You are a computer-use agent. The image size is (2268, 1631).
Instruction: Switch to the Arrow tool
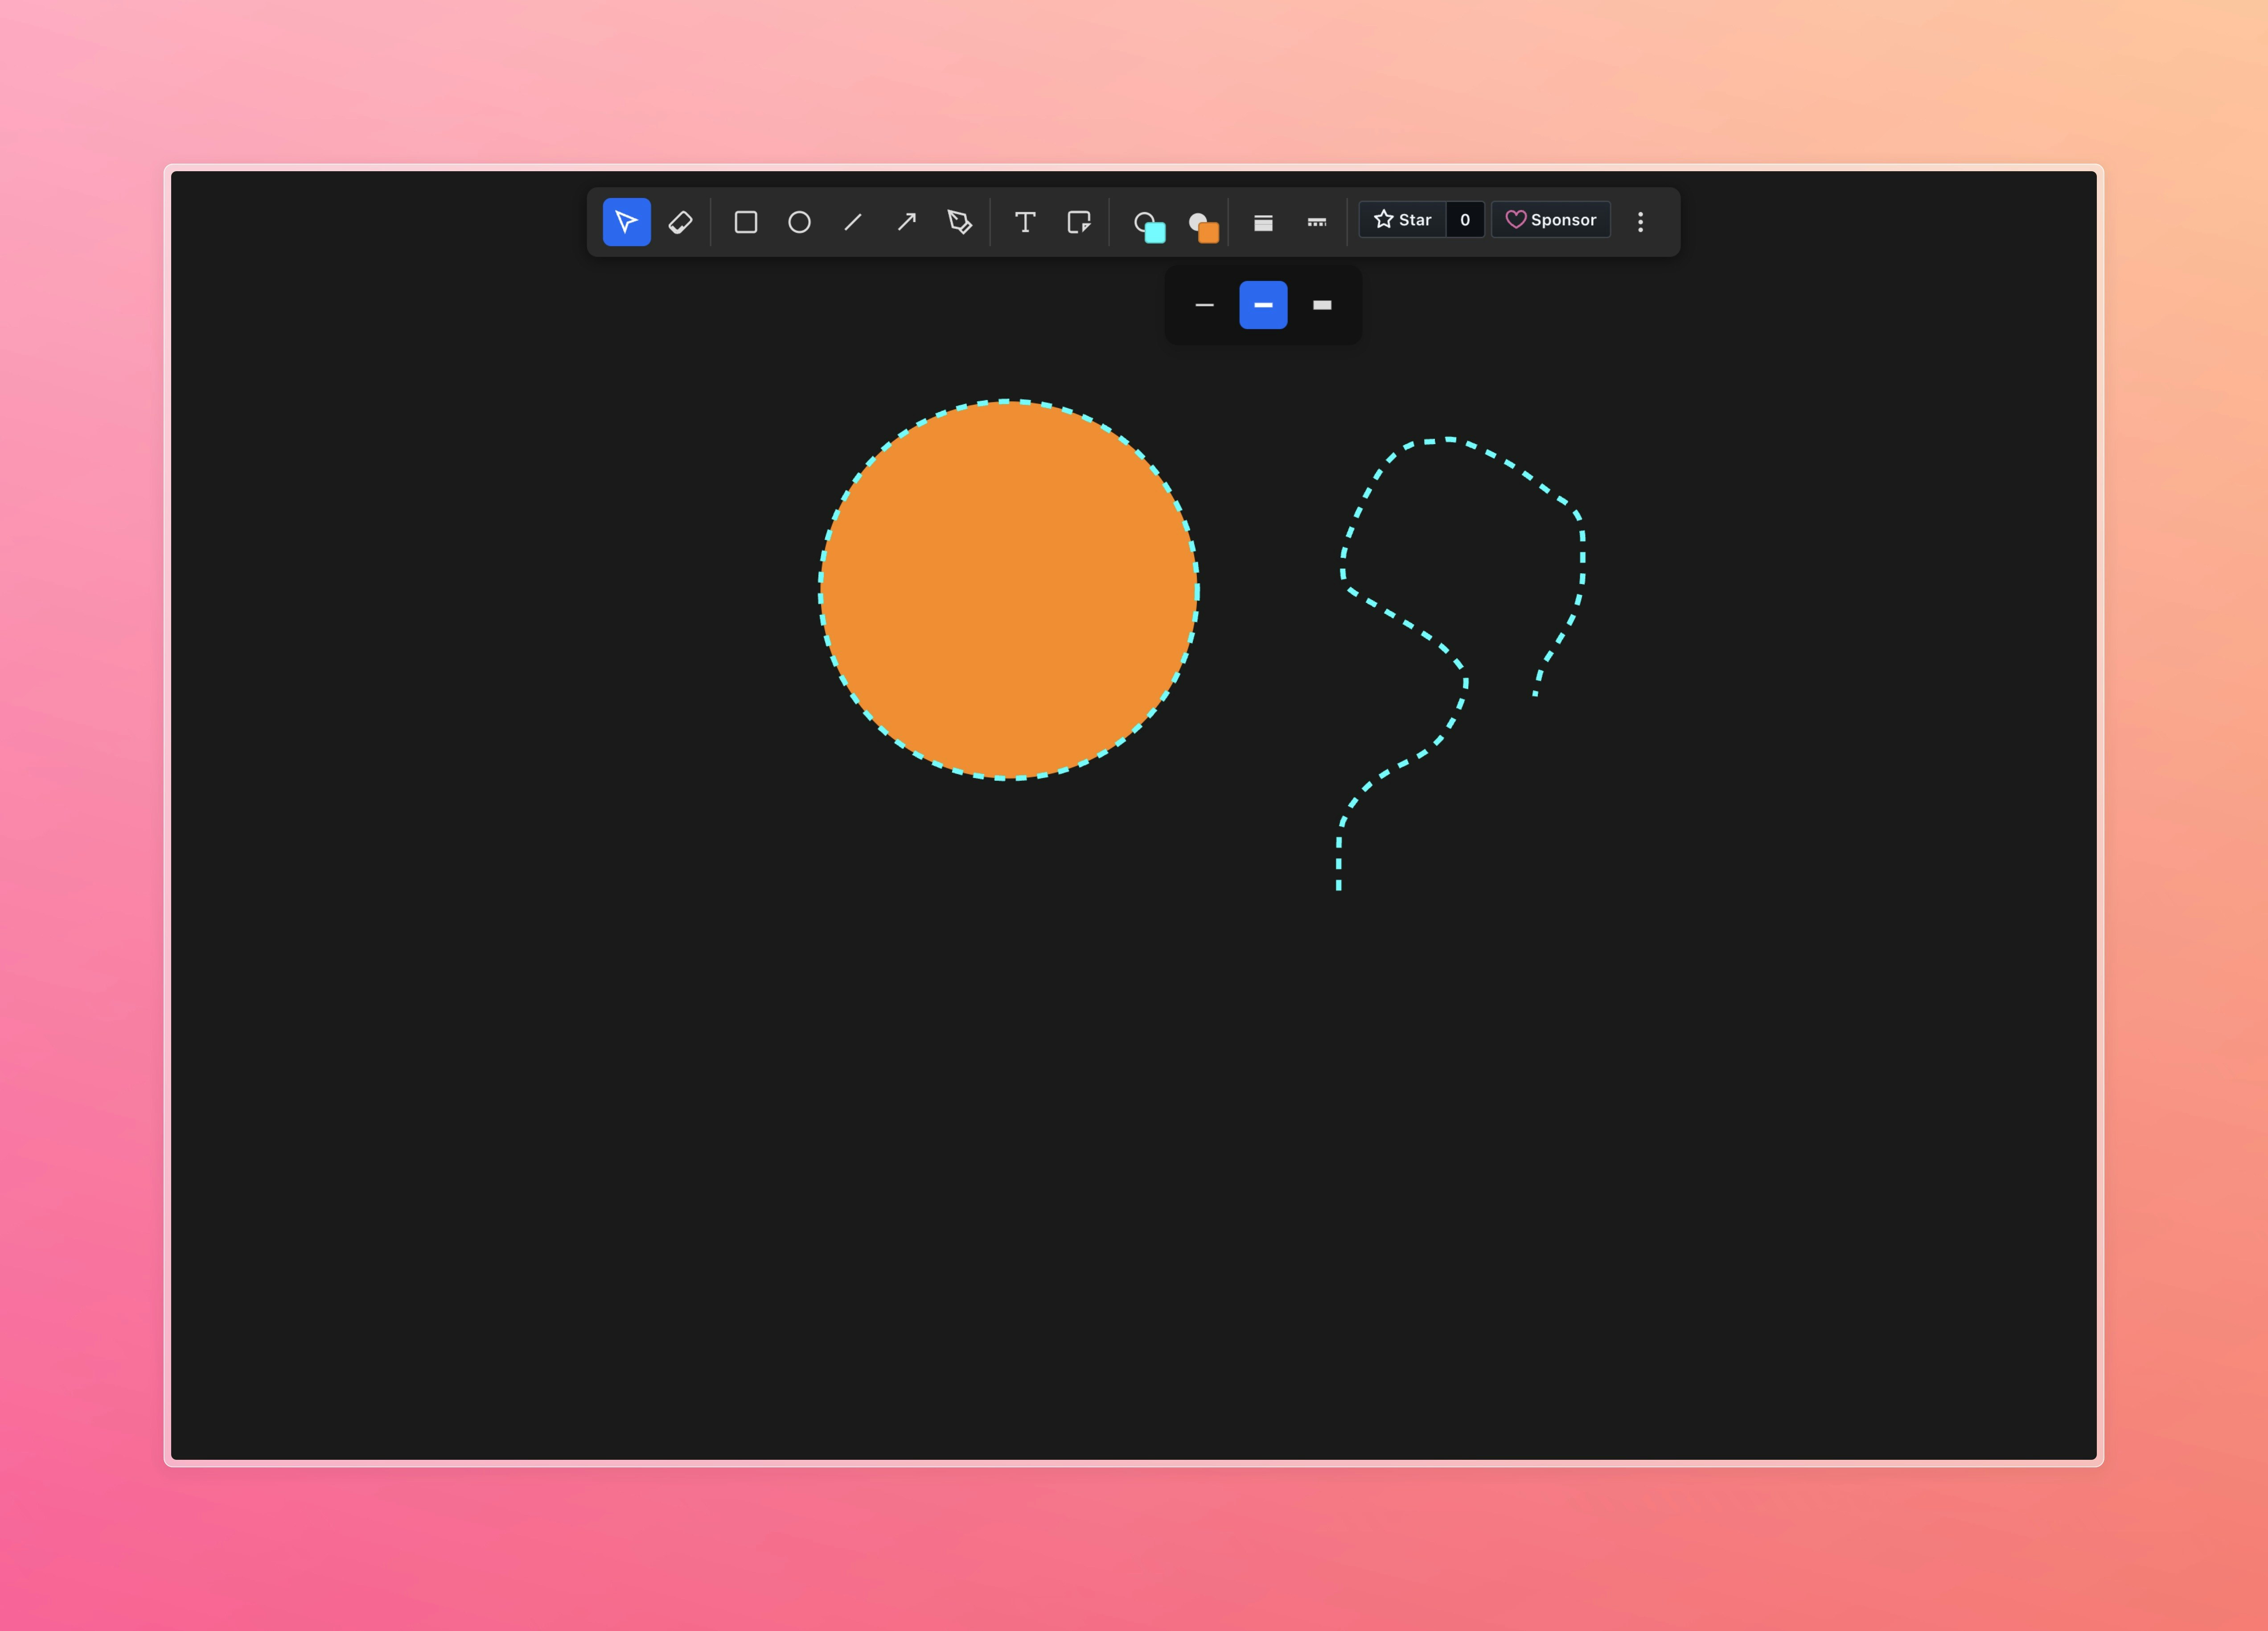point(907,221)
